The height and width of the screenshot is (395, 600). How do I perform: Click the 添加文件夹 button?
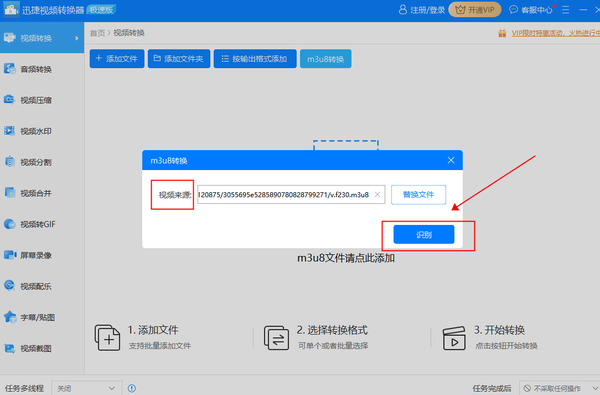(x=179, y=59)
